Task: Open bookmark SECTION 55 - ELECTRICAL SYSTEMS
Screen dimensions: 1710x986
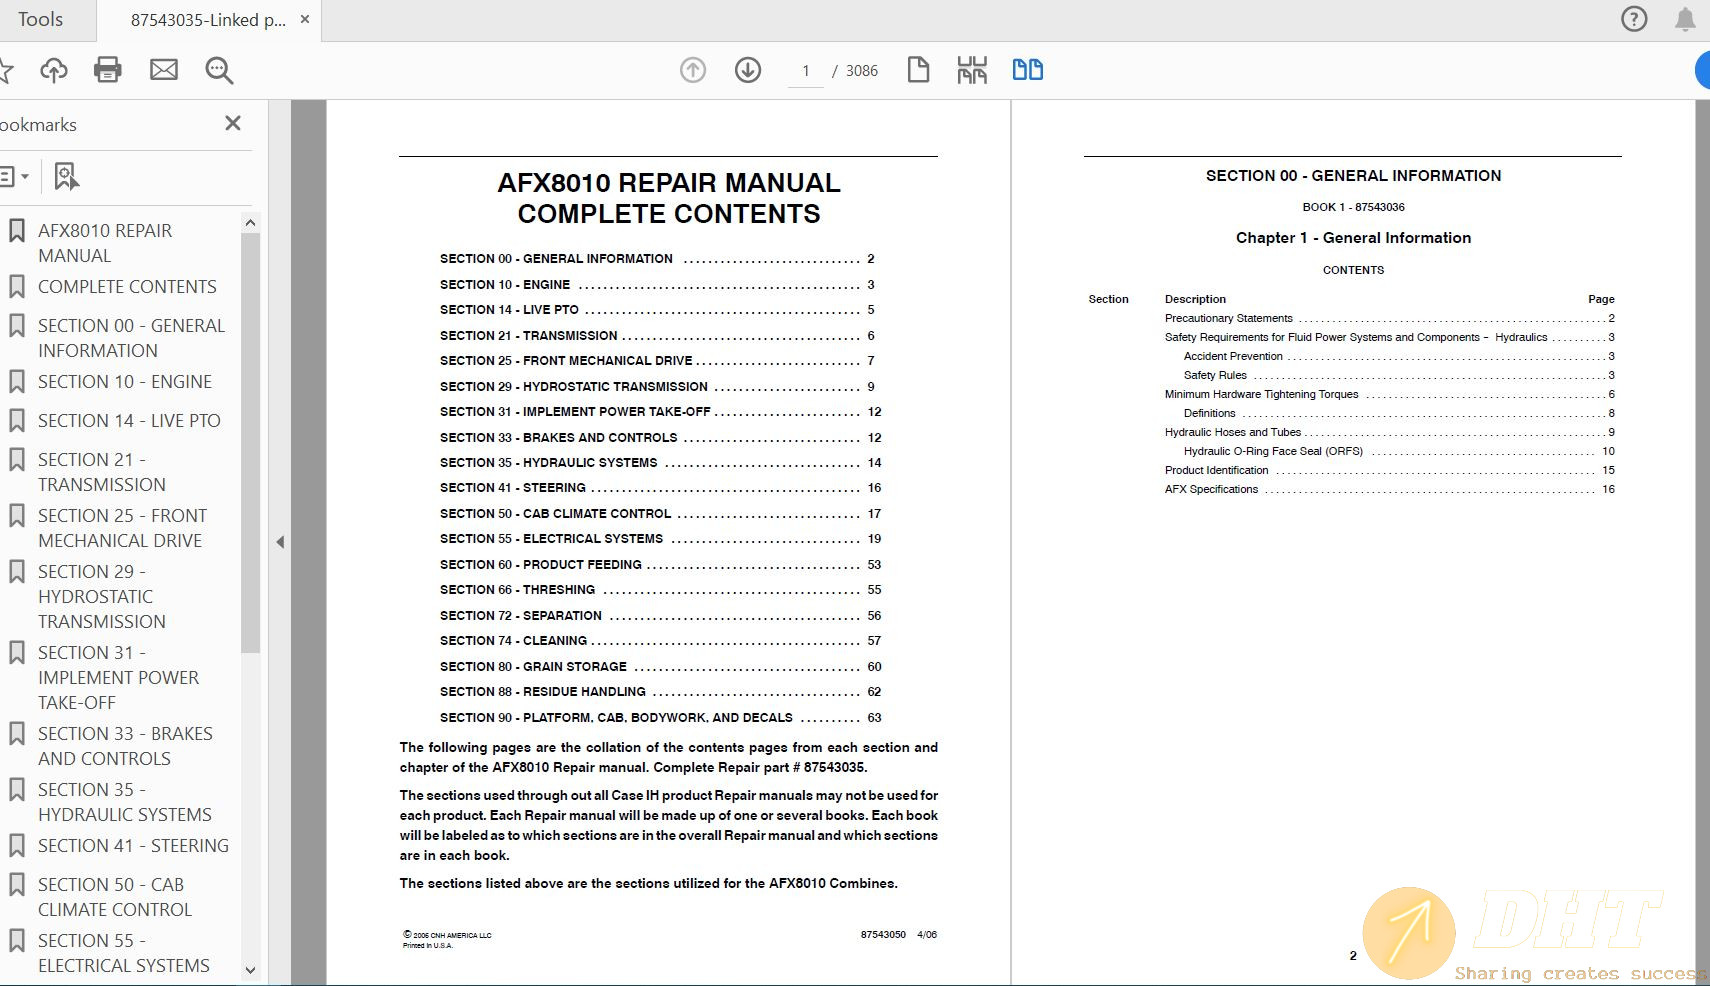Action: pos(124,953)
